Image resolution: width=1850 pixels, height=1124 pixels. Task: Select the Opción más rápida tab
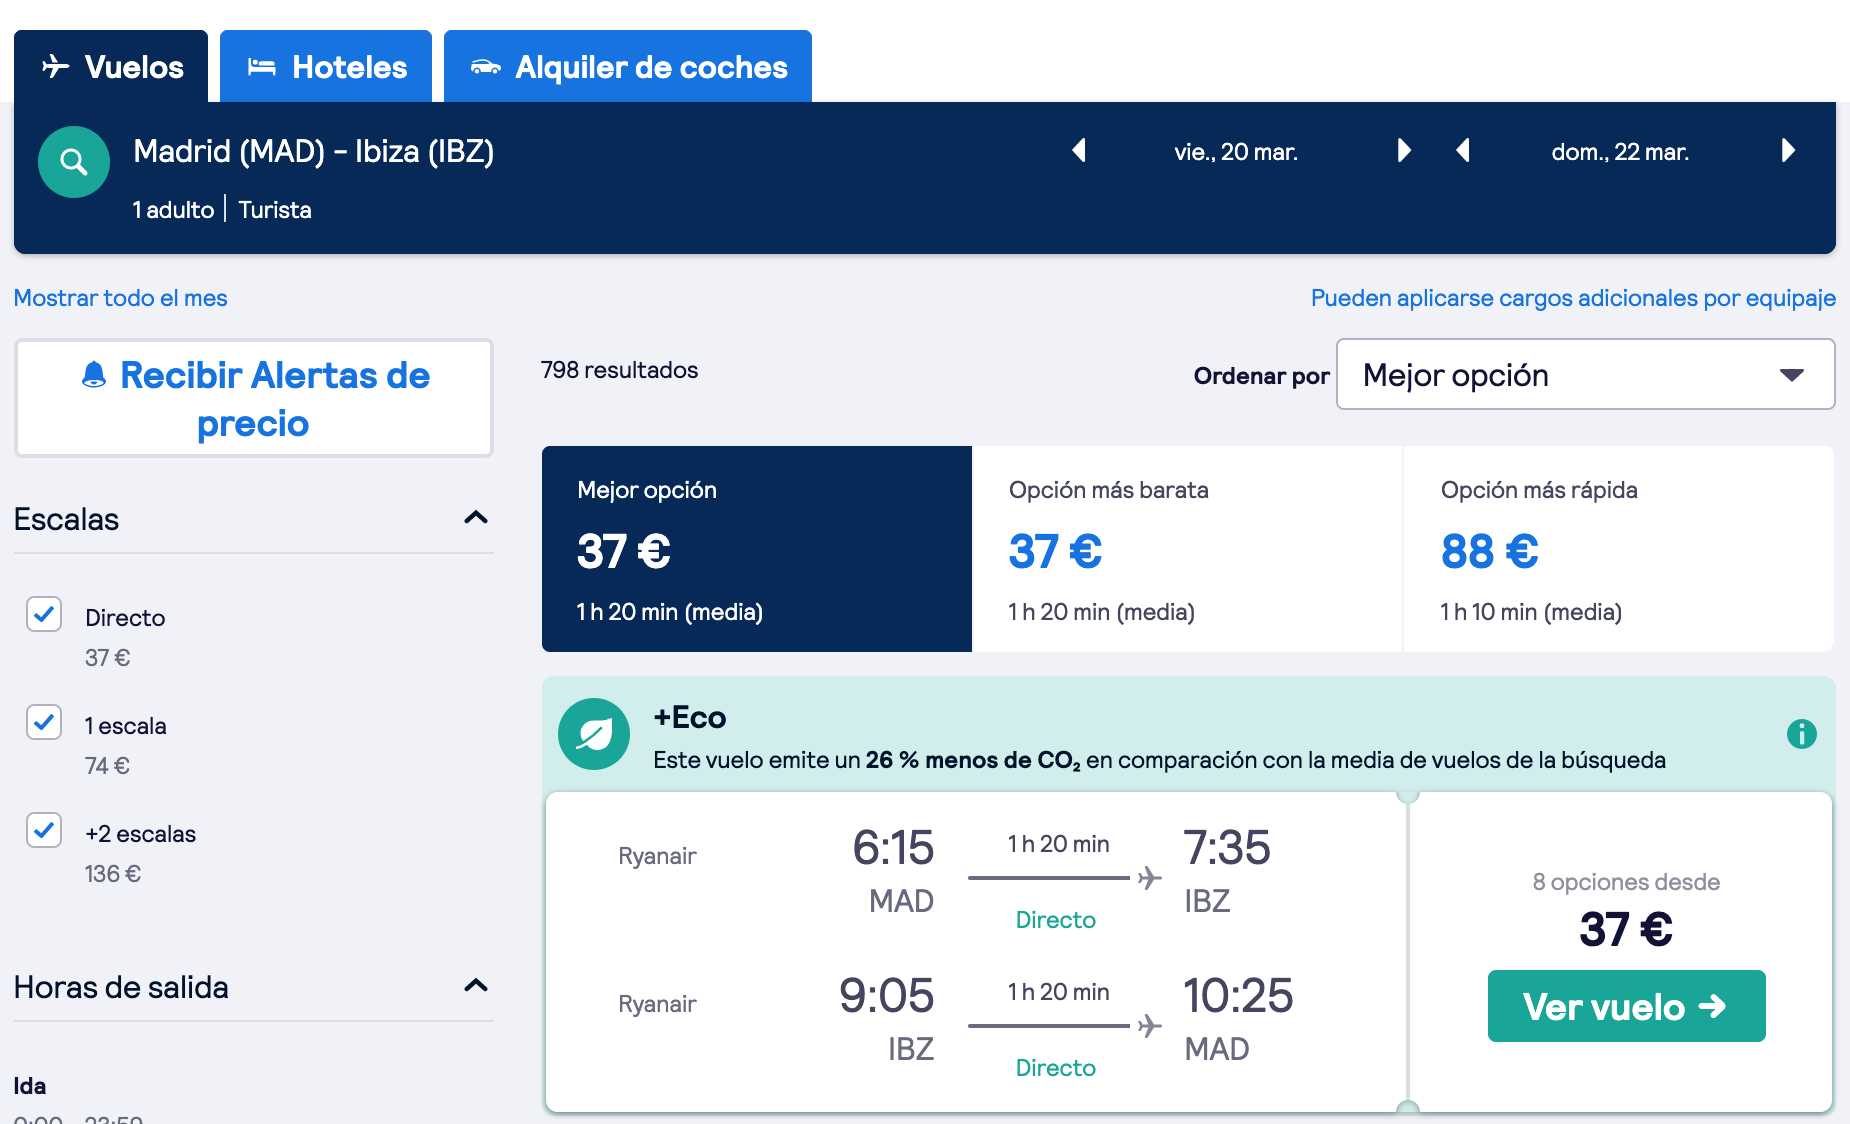click(x=1619, y=549)
